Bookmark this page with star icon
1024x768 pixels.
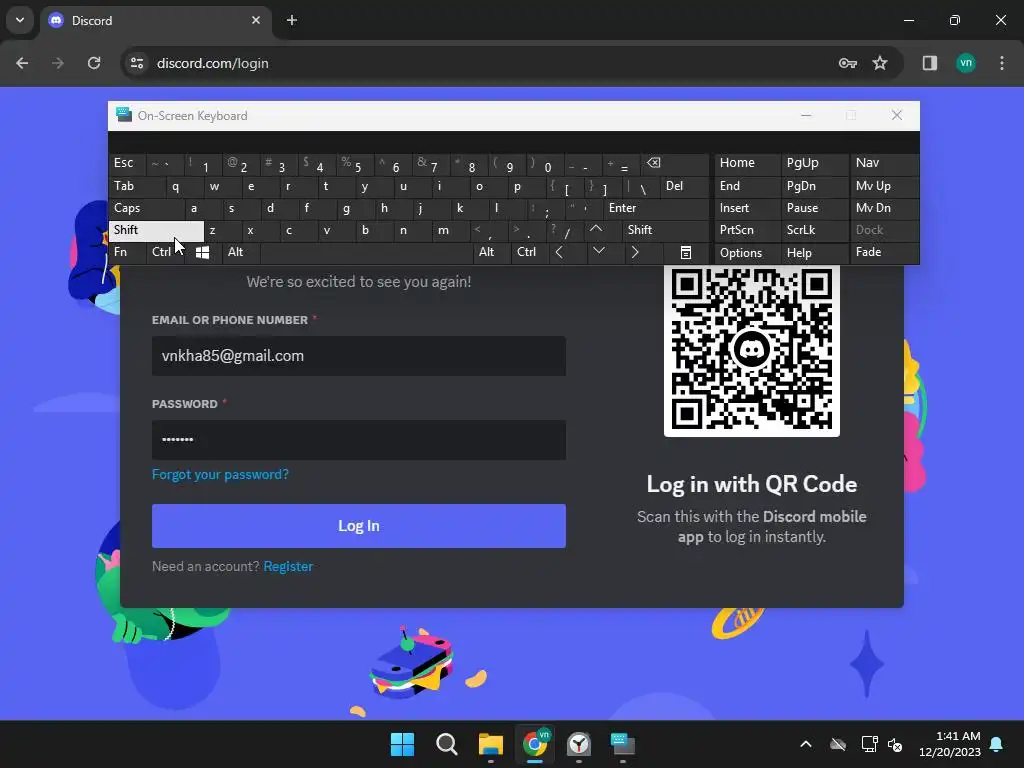[x=880, y=63]
